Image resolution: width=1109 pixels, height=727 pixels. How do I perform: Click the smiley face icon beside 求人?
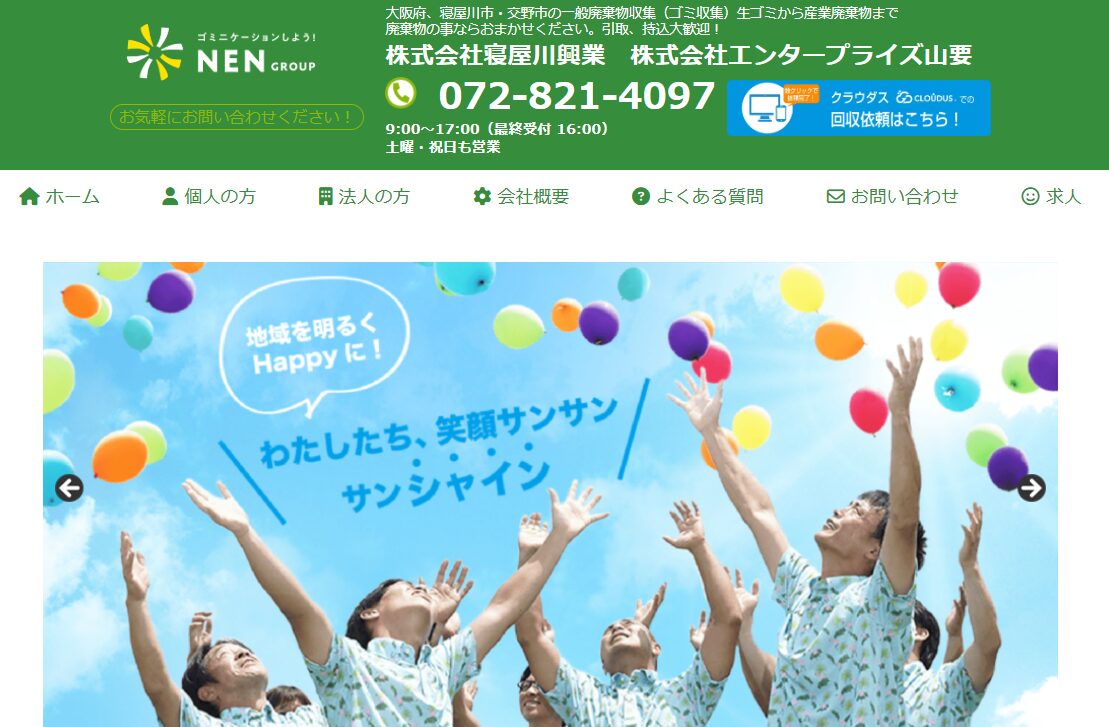[1030, 196]
